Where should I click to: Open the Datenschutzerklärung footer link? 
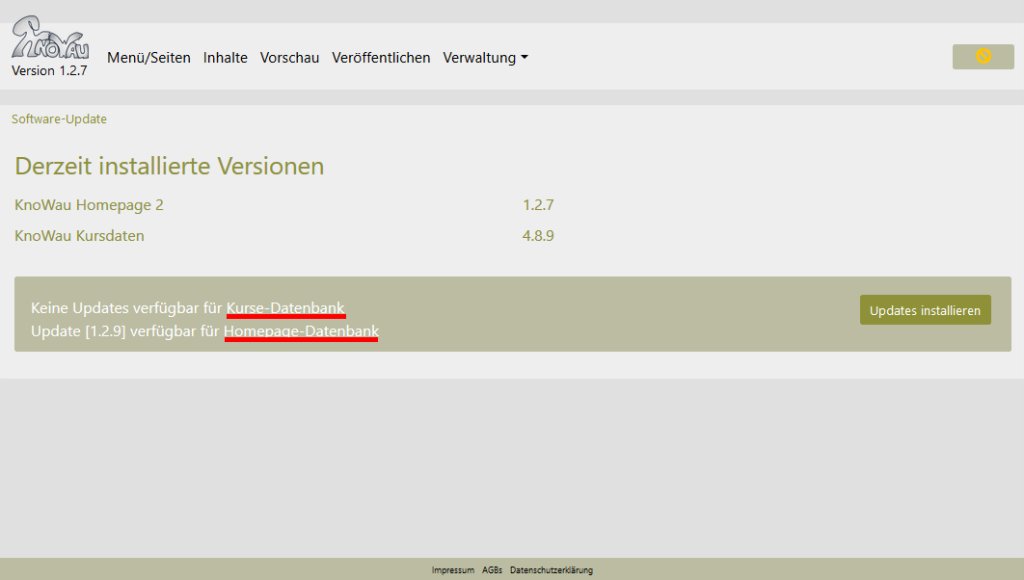click(x=551, y=570)
